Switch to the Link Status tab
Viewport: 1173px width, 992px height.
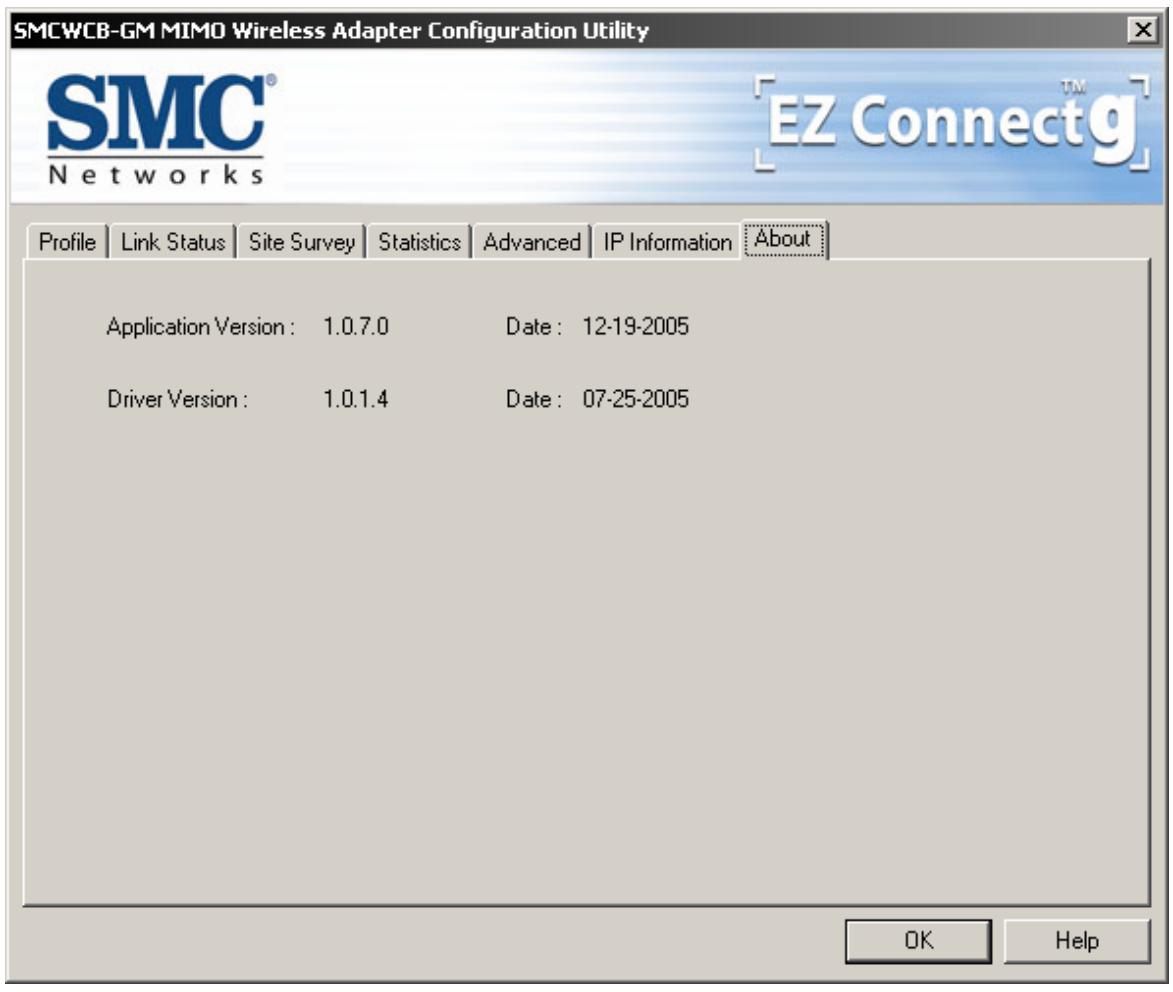tap(173, 242)
